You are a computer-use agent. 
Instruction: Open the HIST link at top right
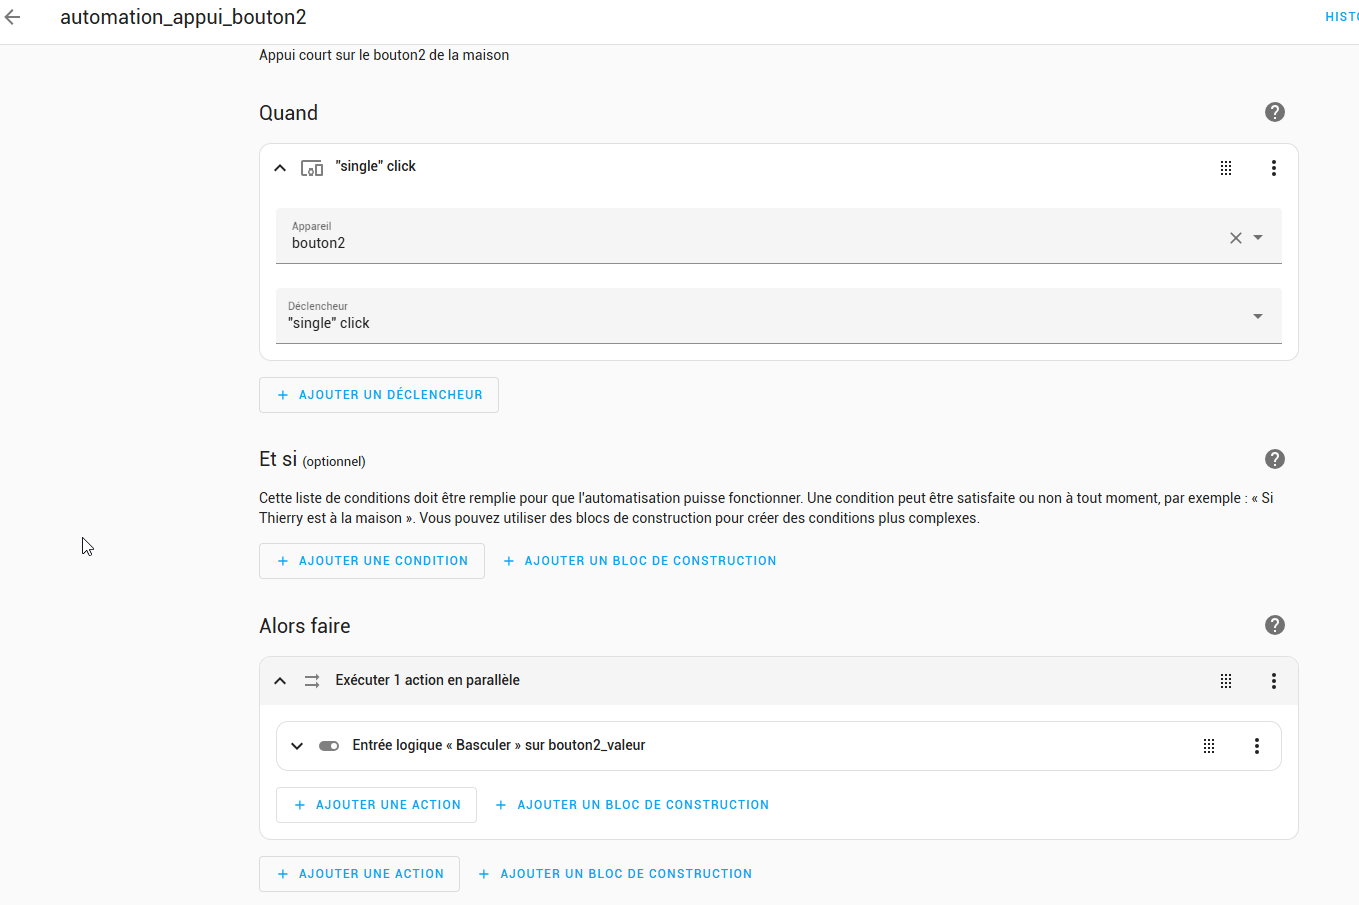(1342, 17)
